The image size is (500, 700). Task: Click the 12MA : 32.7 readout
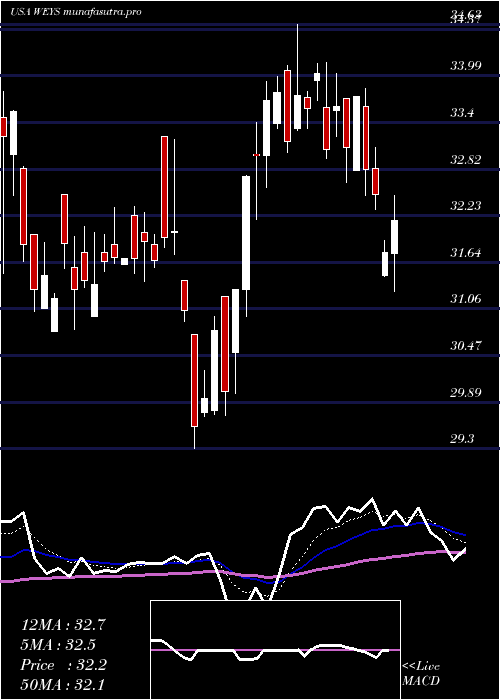[63, 625]
